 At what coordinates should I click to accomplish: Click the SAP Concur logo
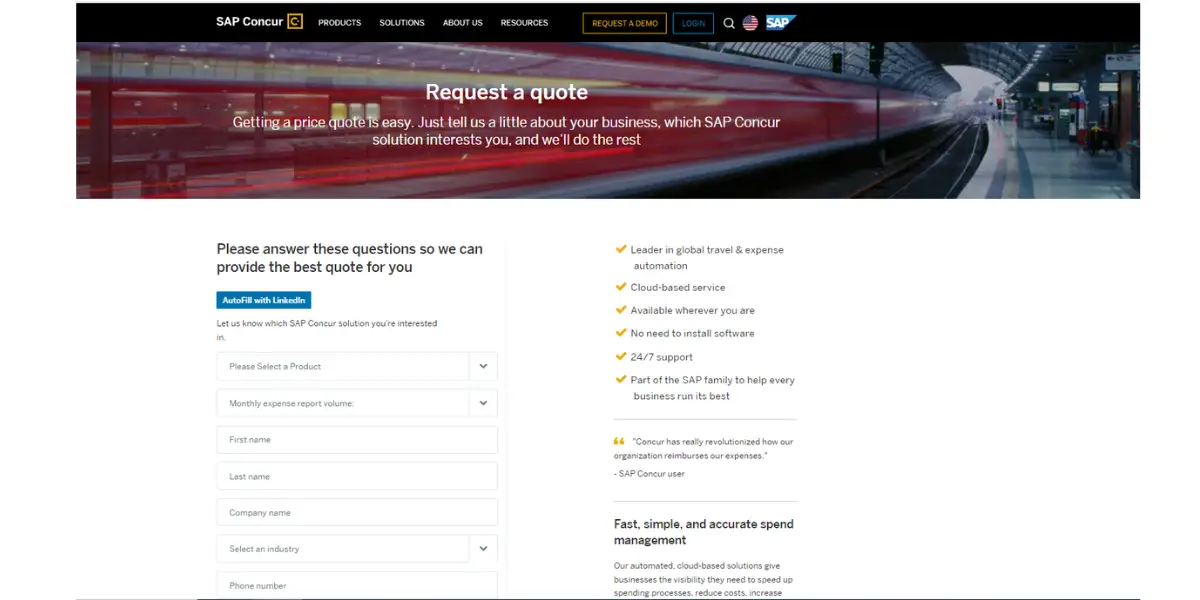point(259,22)
